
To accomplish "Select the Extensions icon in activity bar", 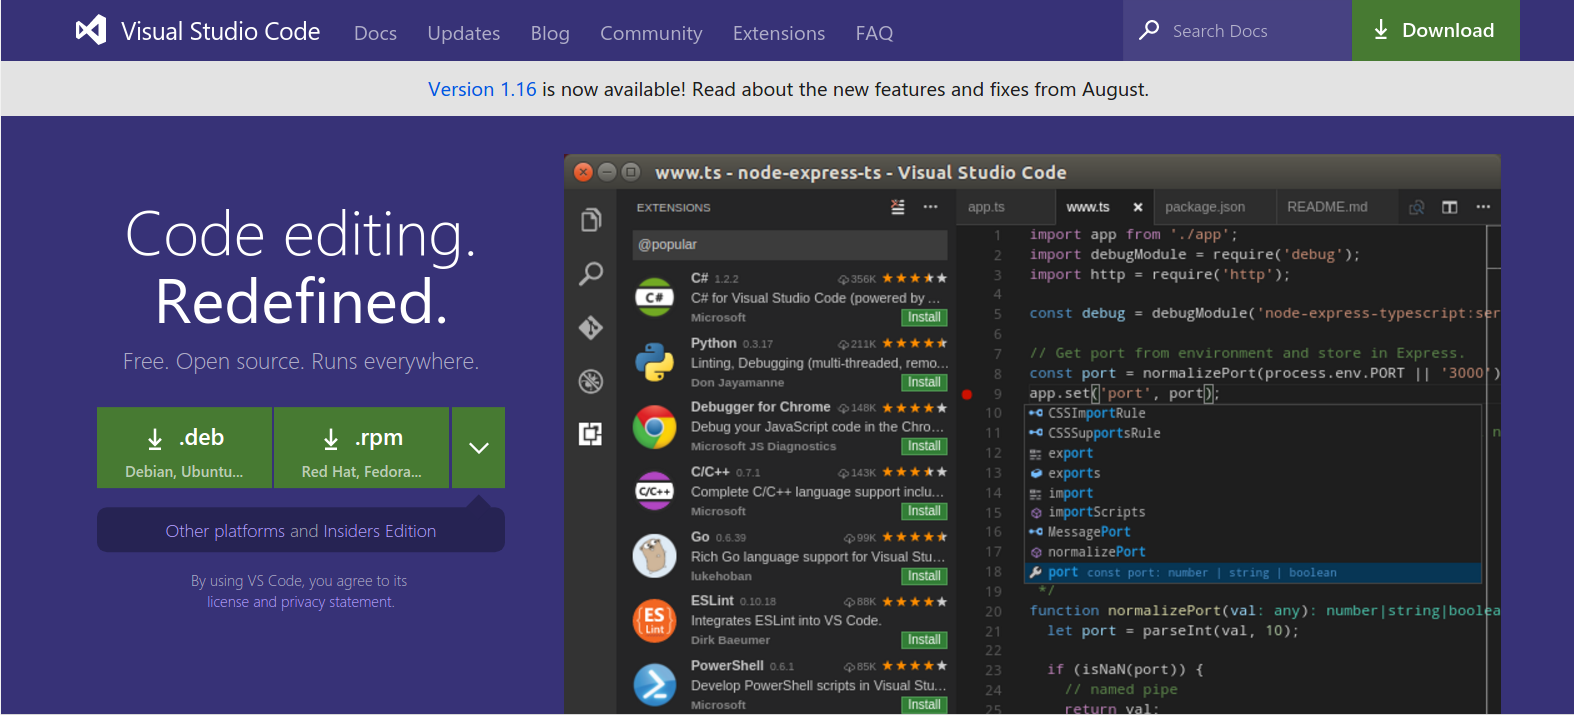I will (x=591, y=434).
